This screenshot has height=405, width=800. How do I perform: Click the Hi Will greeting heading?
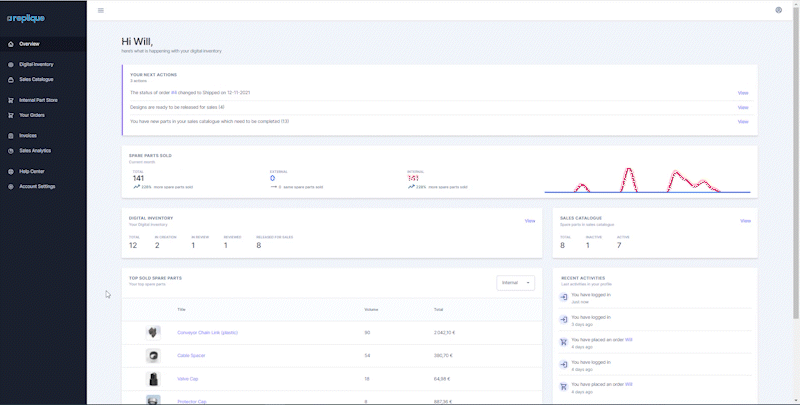click(137, 42)
